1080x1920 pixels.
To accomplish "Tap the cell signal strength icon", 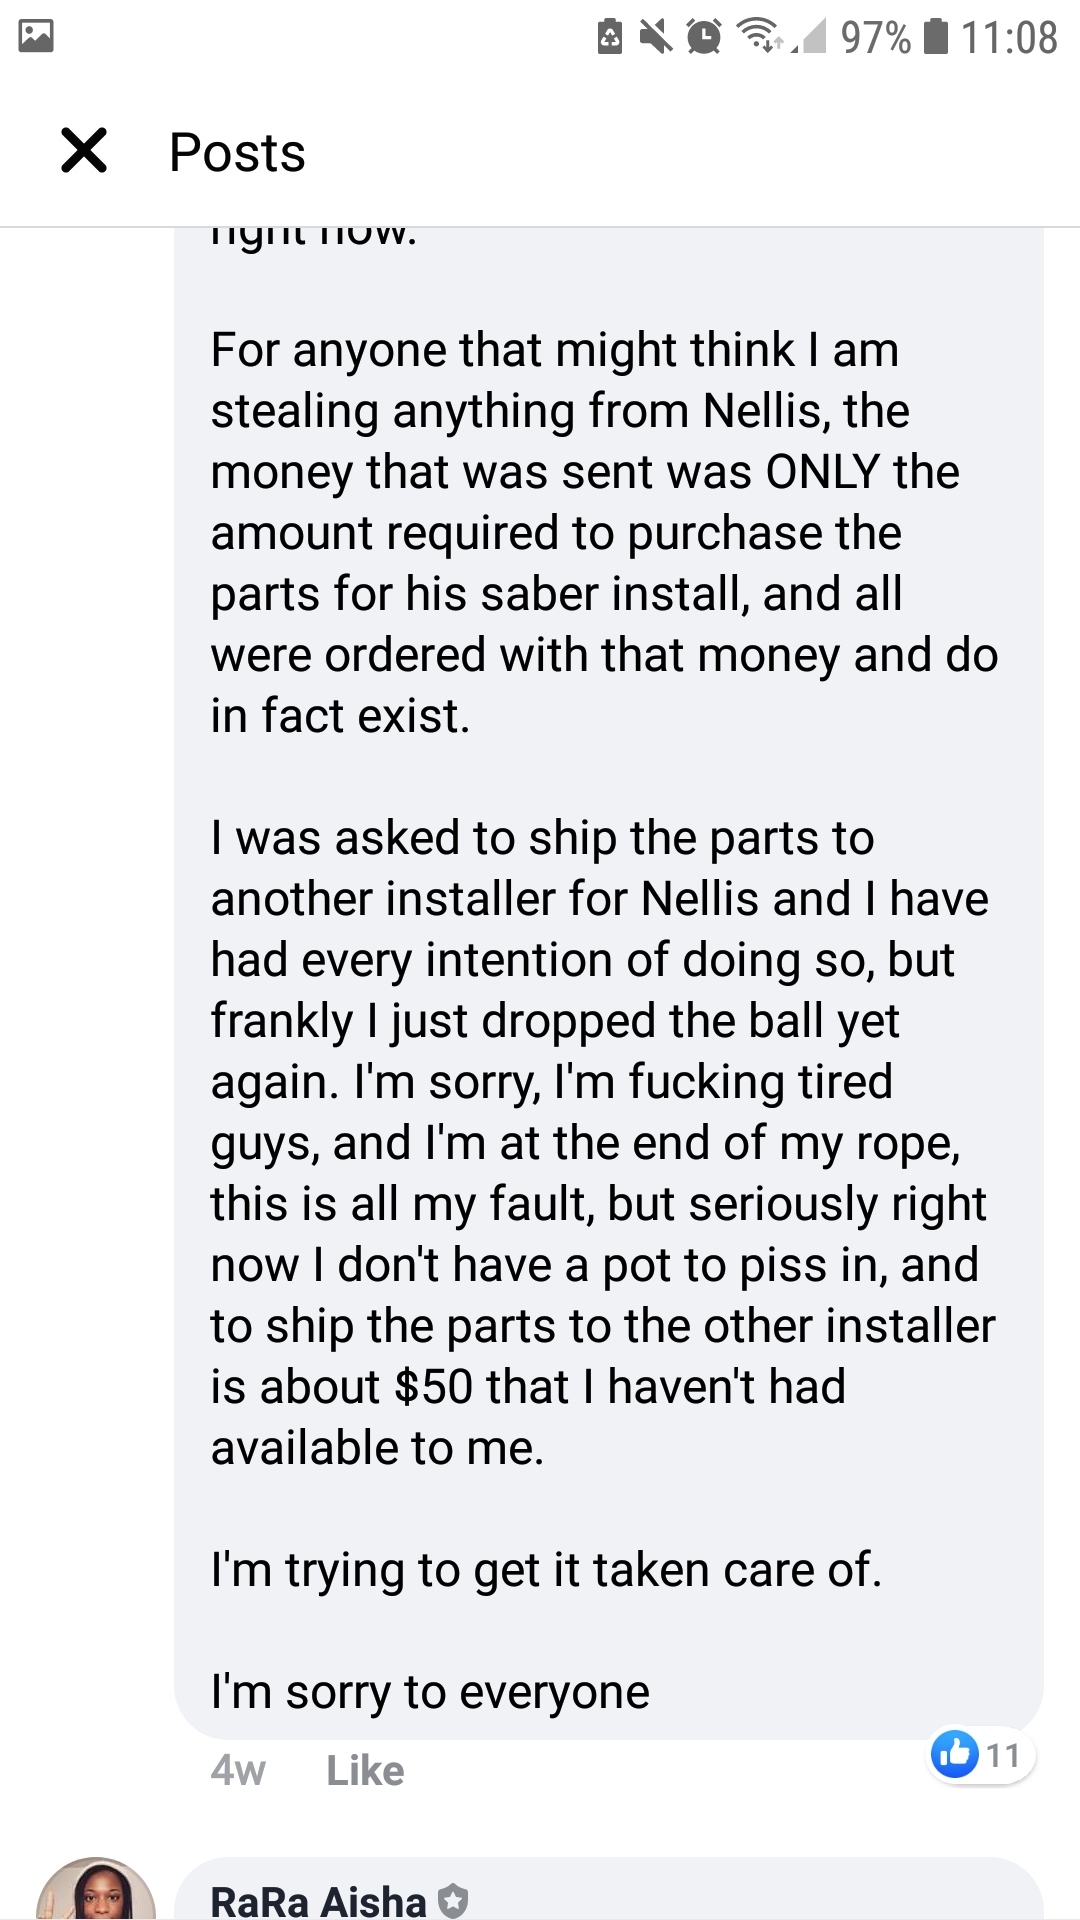I will click(x=810, y=37).
